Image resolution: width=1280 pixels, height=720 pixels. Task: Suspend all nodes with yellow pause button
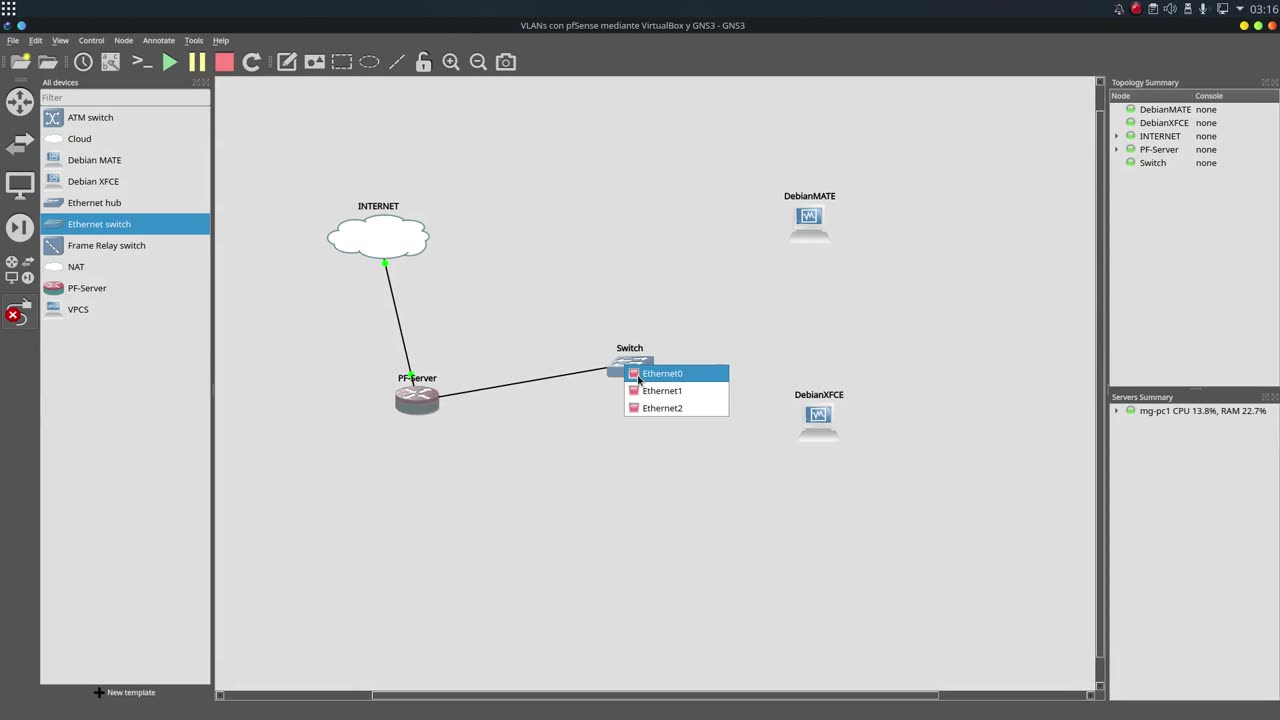(197, 62)
